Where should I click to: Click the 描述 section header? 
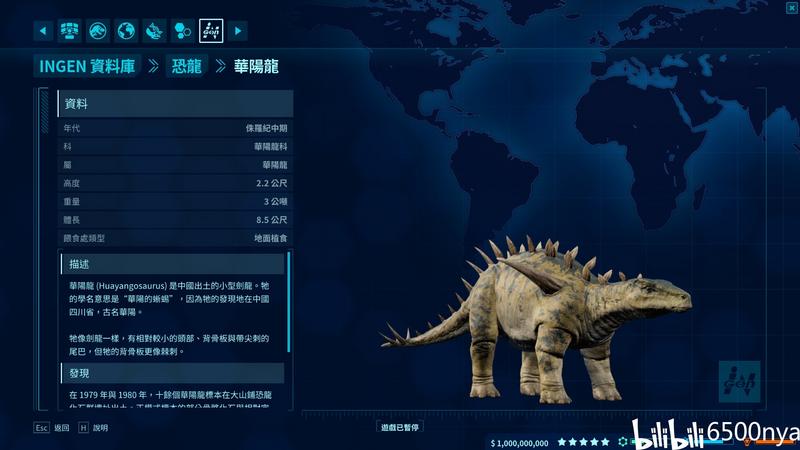pyautogui.click(x=172, y=264)
